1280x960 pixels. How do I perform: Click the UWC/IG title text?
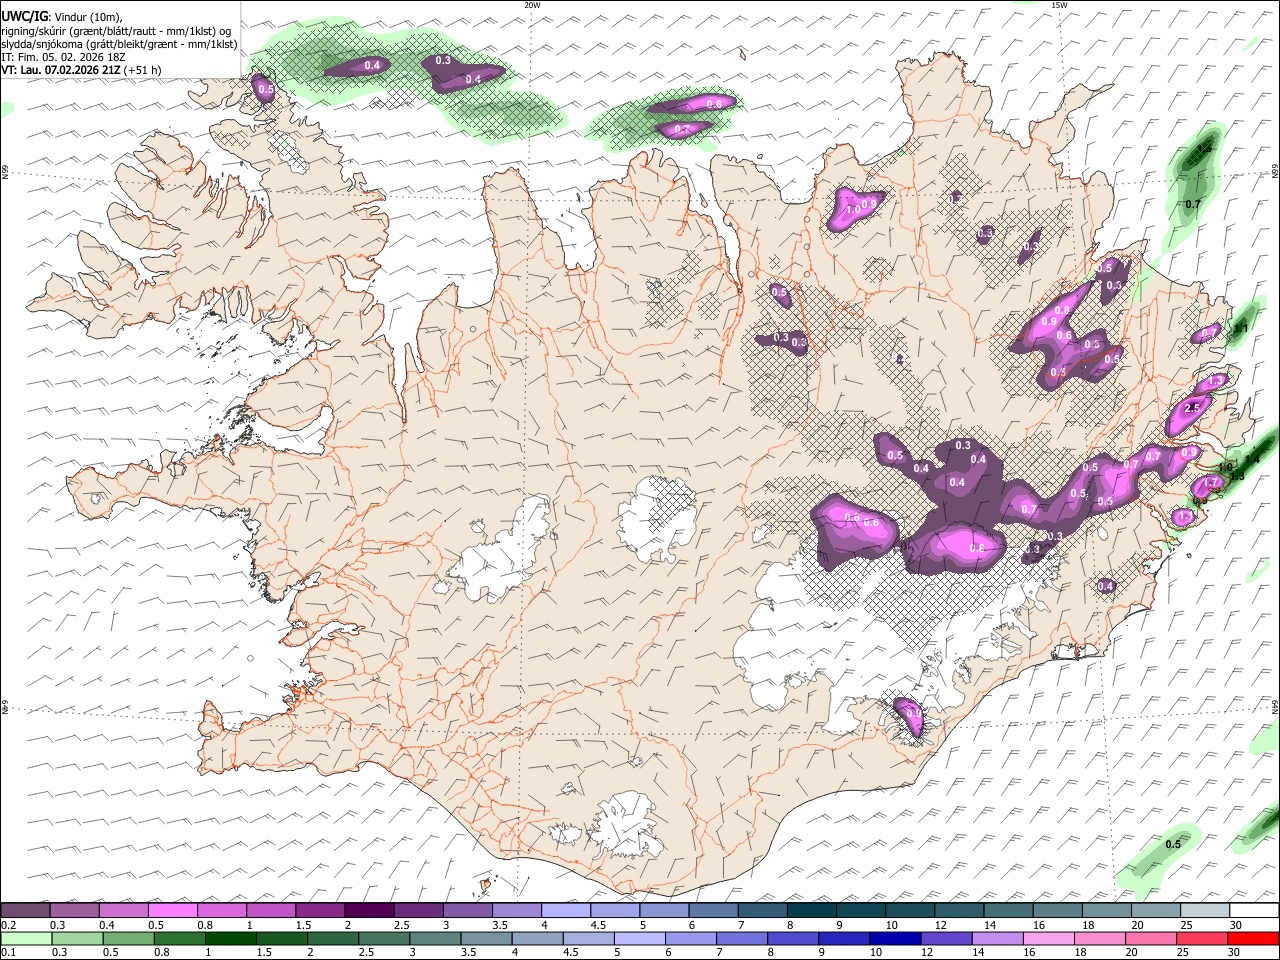click(x=24, y=16)
